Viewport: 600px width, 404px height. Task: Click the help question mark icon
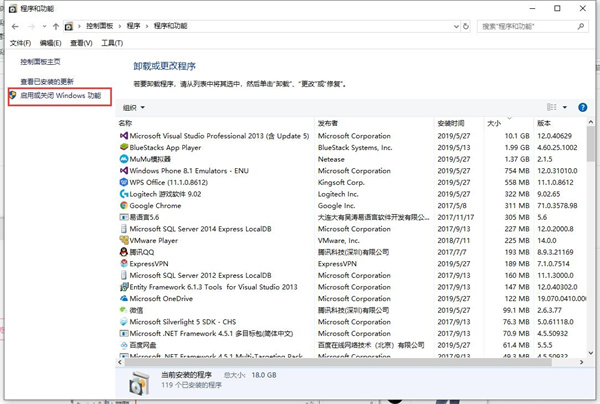point(589,107)
